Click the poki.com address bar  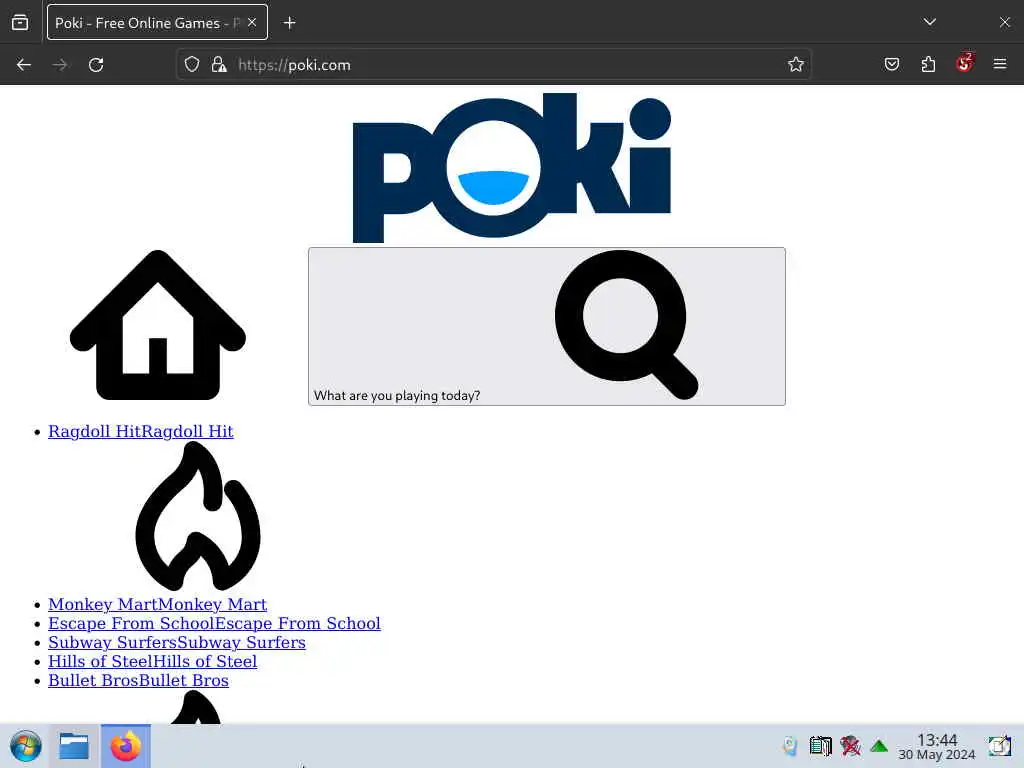(496, 65)
